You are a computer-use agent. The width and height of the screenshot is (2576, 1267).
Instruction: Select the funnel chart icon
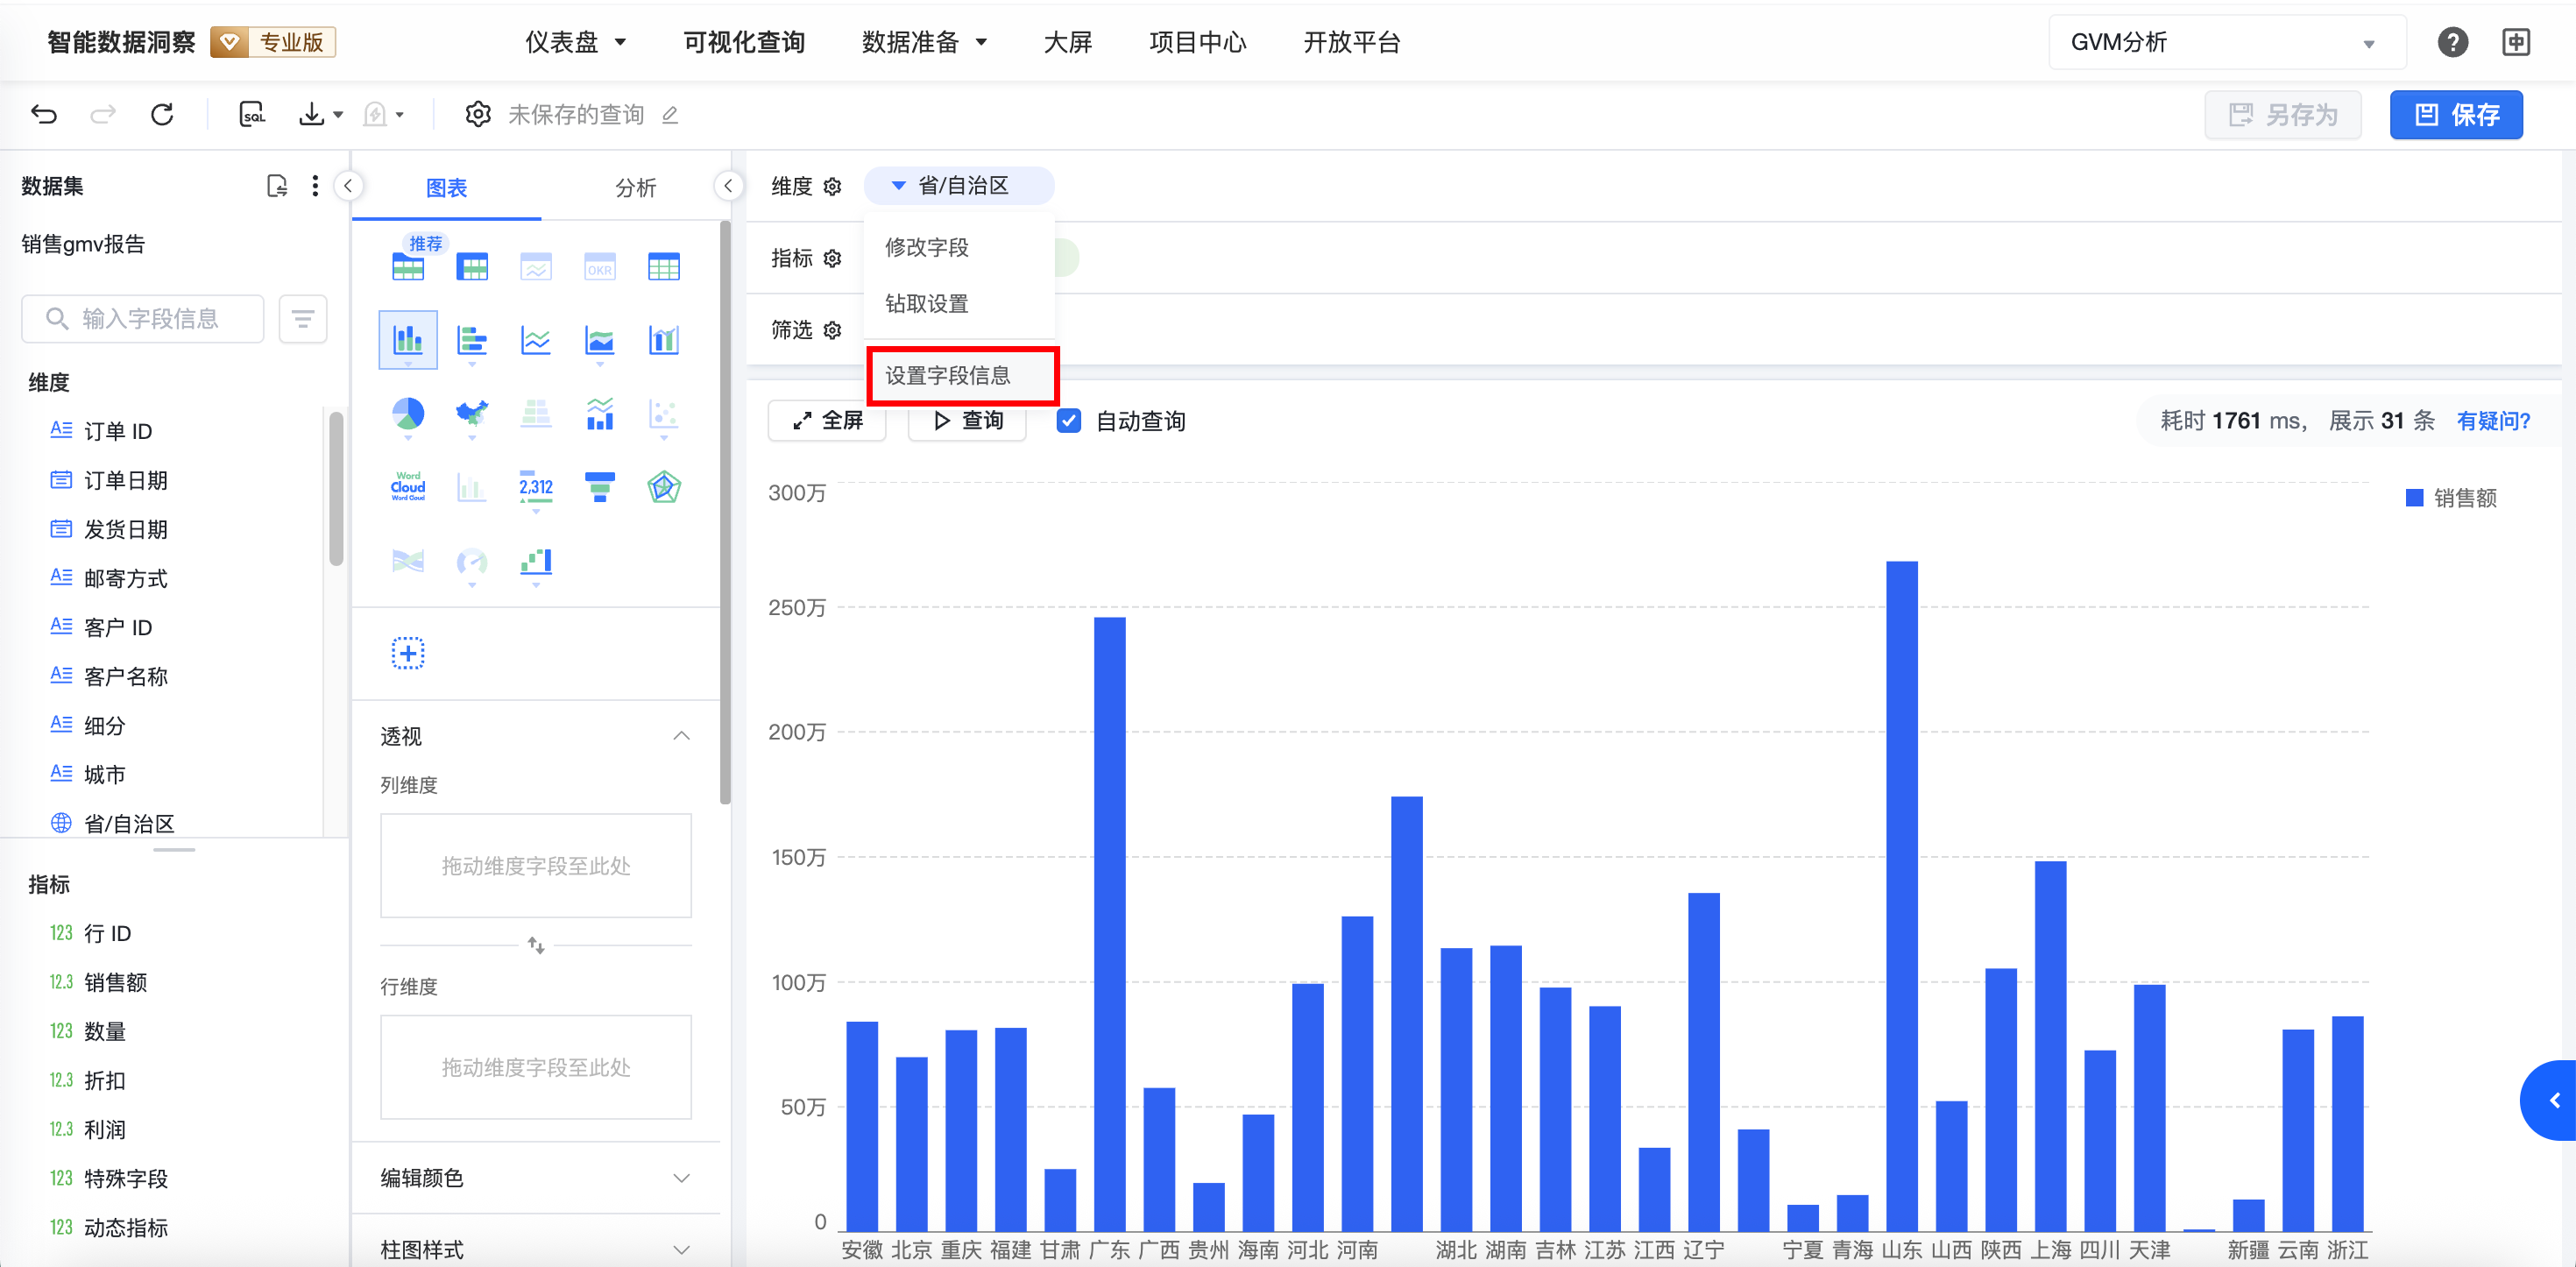[x=599, y=487]
